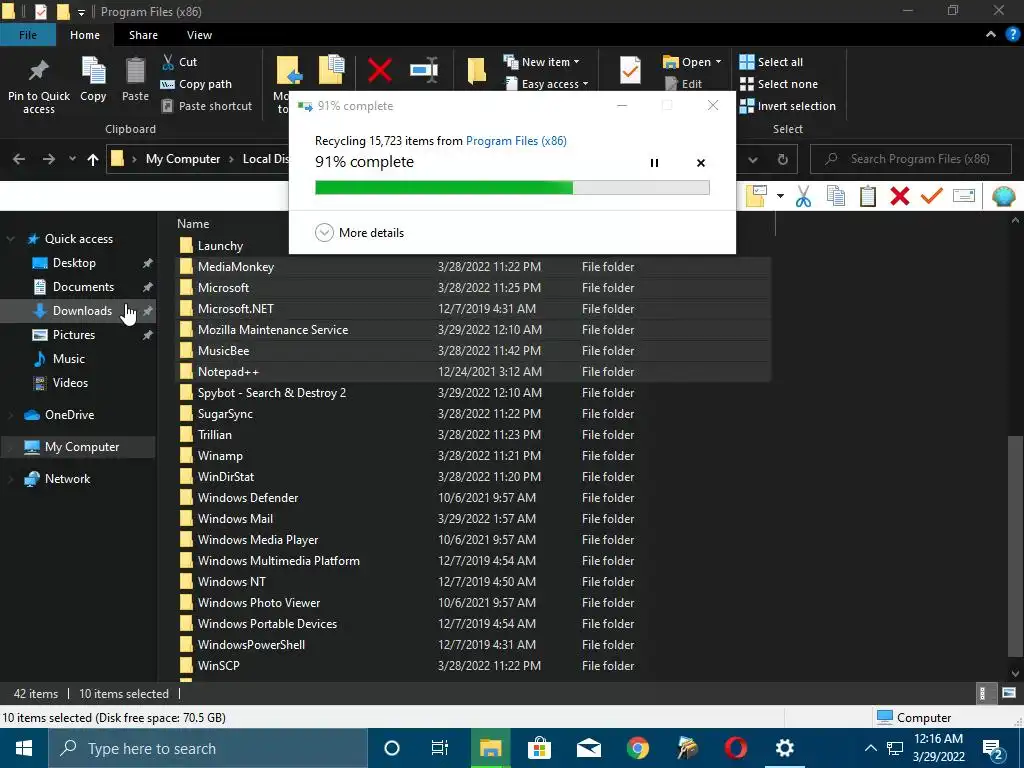Click Select all in the Select group
The height and width of the screenshot is (768, 1024).
click(771, 62)
